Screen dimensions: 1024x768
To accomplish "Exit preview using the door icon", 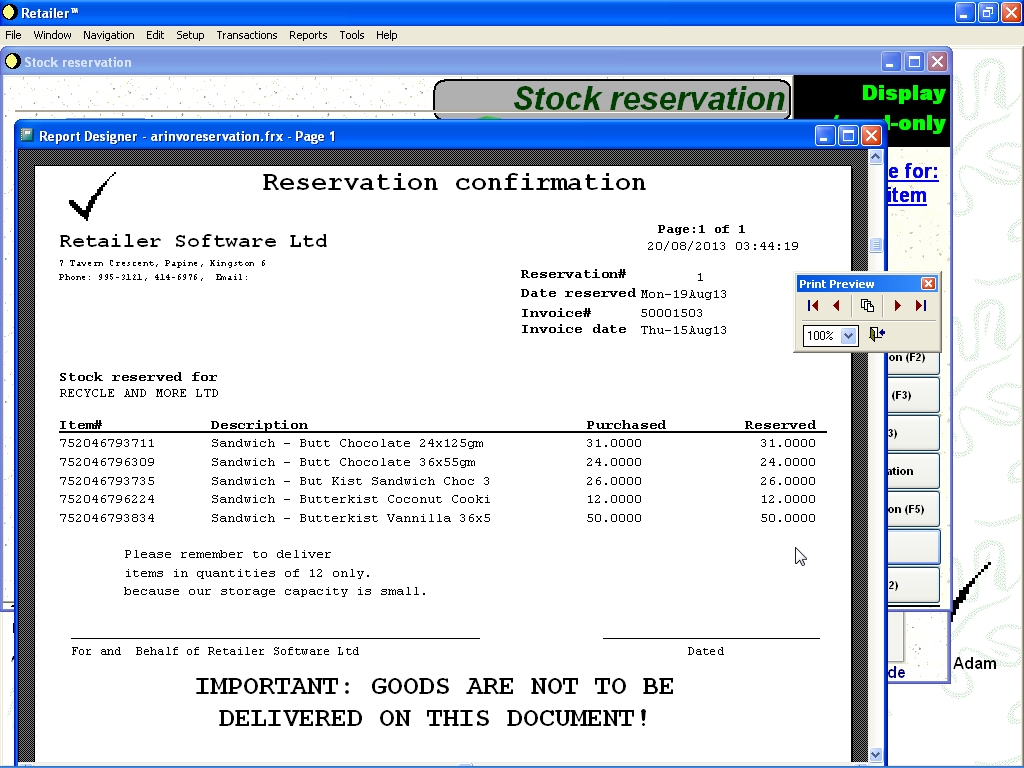I will coord(876,333).
